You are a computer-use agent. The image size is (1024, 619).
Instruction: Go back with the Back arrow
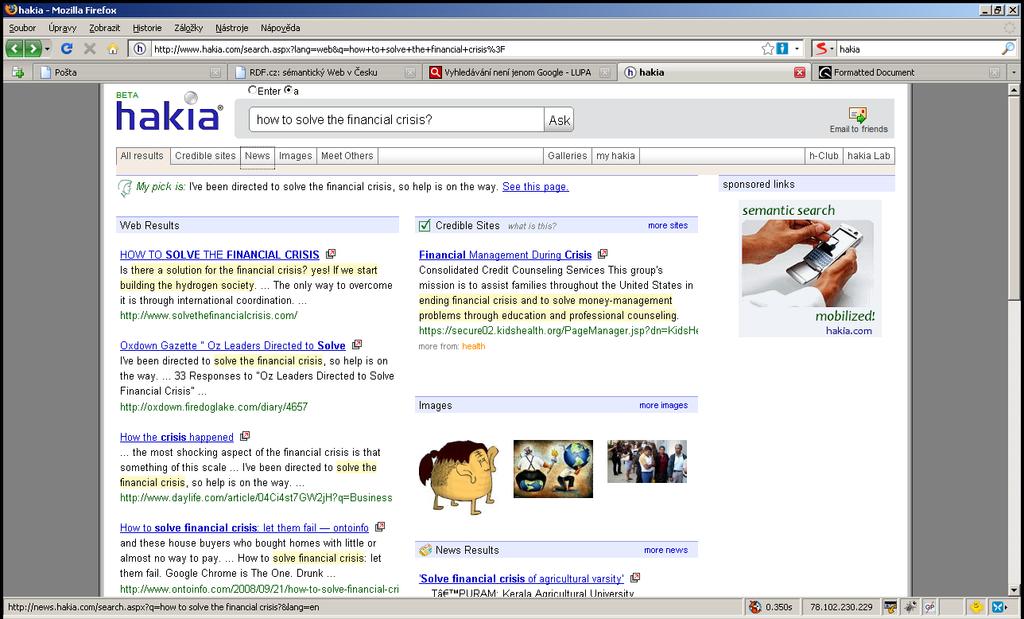[x=14, y=48]
